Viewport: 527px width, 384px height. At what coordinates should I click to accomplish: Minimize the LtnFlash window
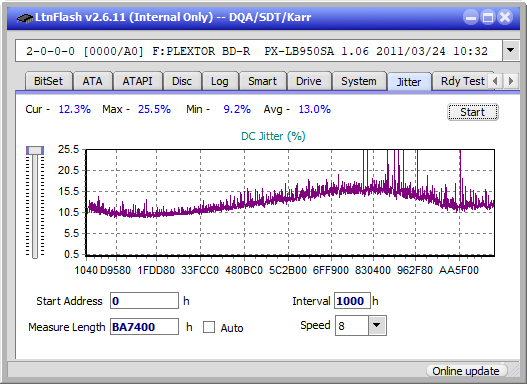tap(471, 17)
